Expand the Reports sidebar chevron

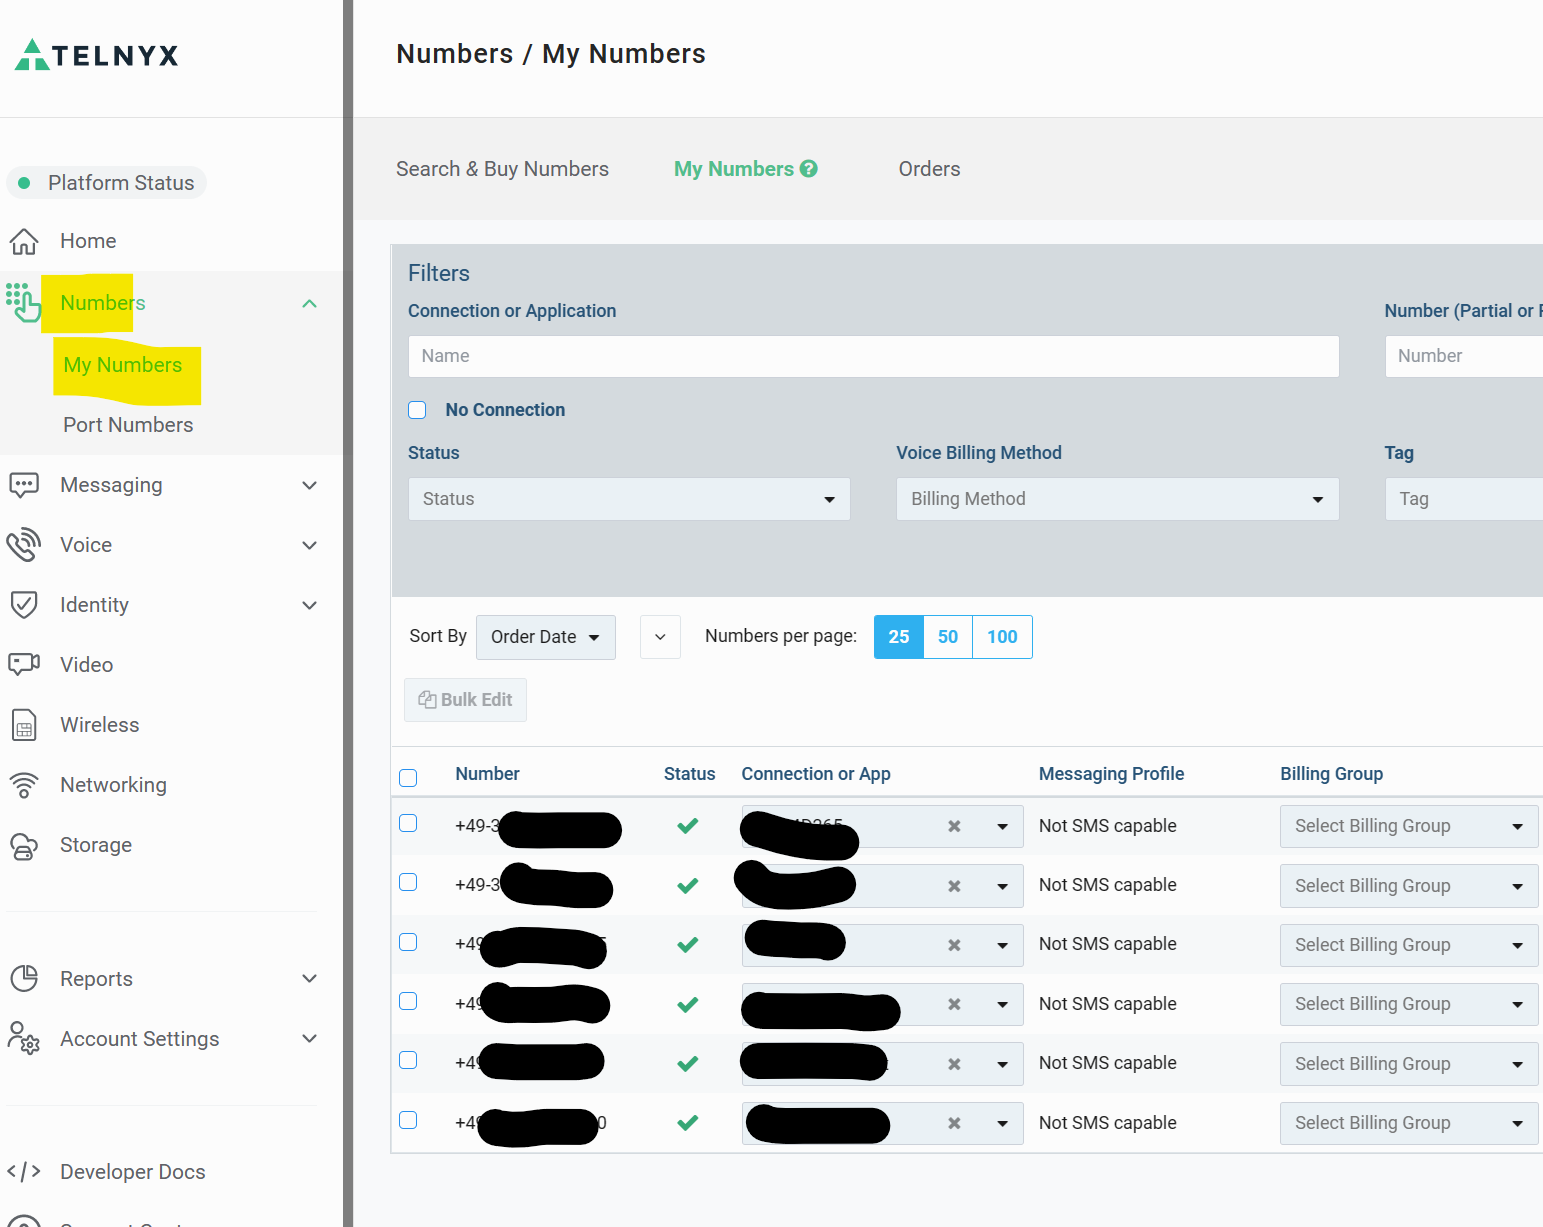(x=309, y=978)
